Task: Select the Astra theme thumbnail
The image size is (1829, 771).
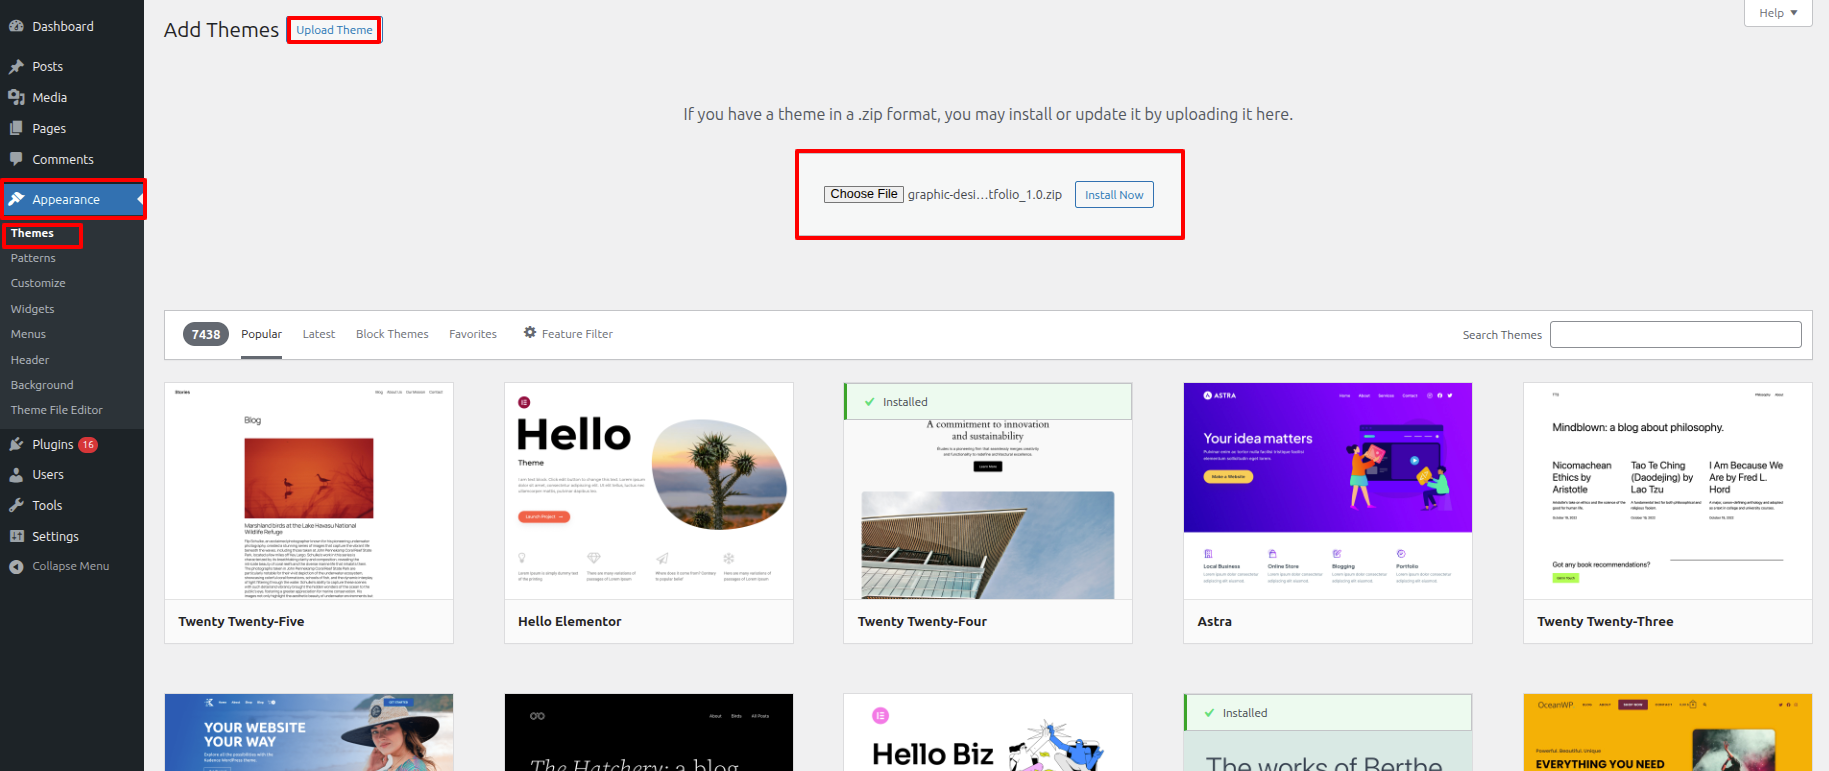Action: [1327, 491]
